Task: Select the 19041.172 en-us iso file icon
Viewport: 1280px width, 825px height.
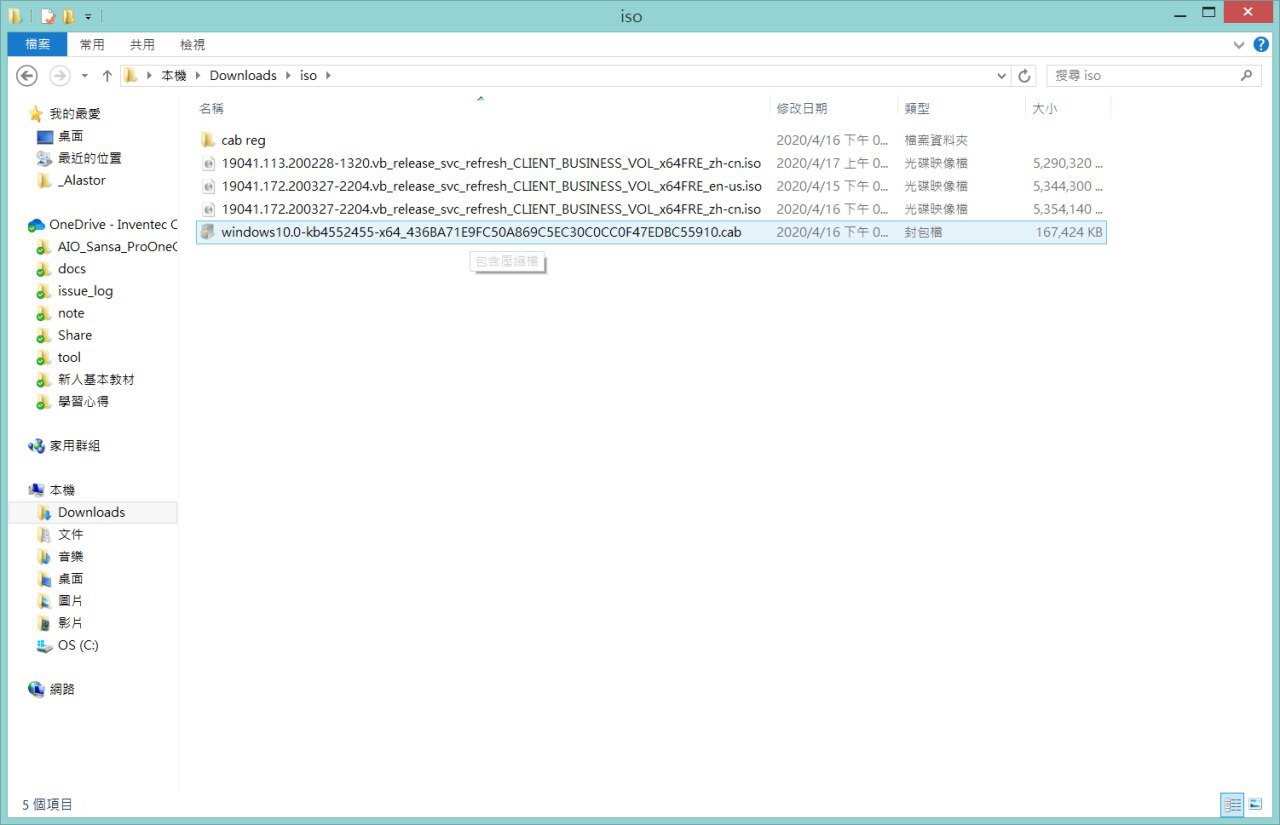Action: [208, 186]
